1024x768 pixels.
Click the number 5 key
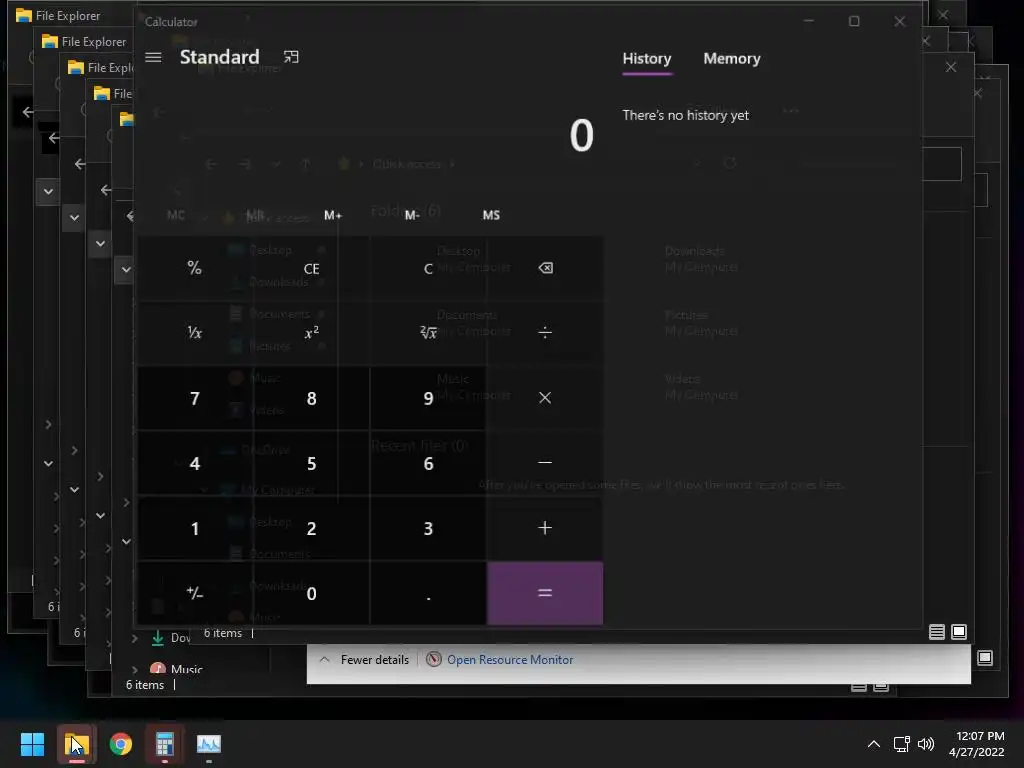pyautogui.click(x=312, y=463)
